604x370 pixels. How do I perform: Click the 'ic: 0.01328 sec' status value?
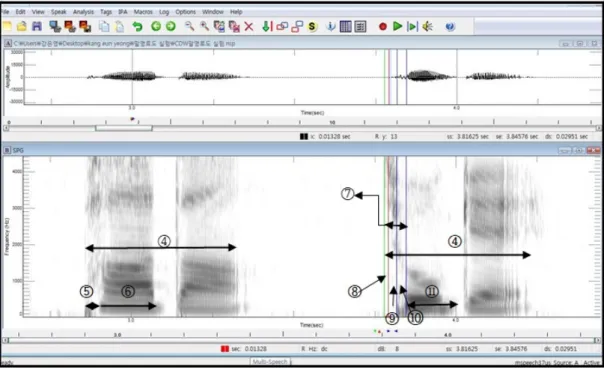click(x=331, y=136)
